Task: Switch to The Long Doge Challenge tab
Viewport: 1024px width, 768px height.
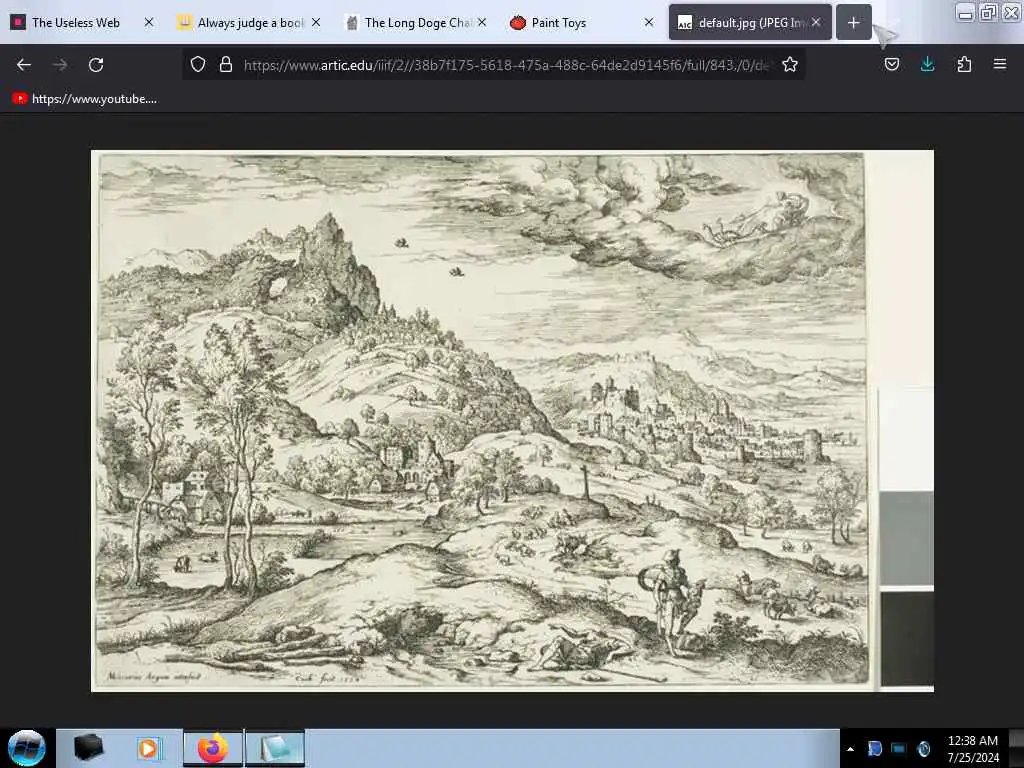Action: pos(418,23)
